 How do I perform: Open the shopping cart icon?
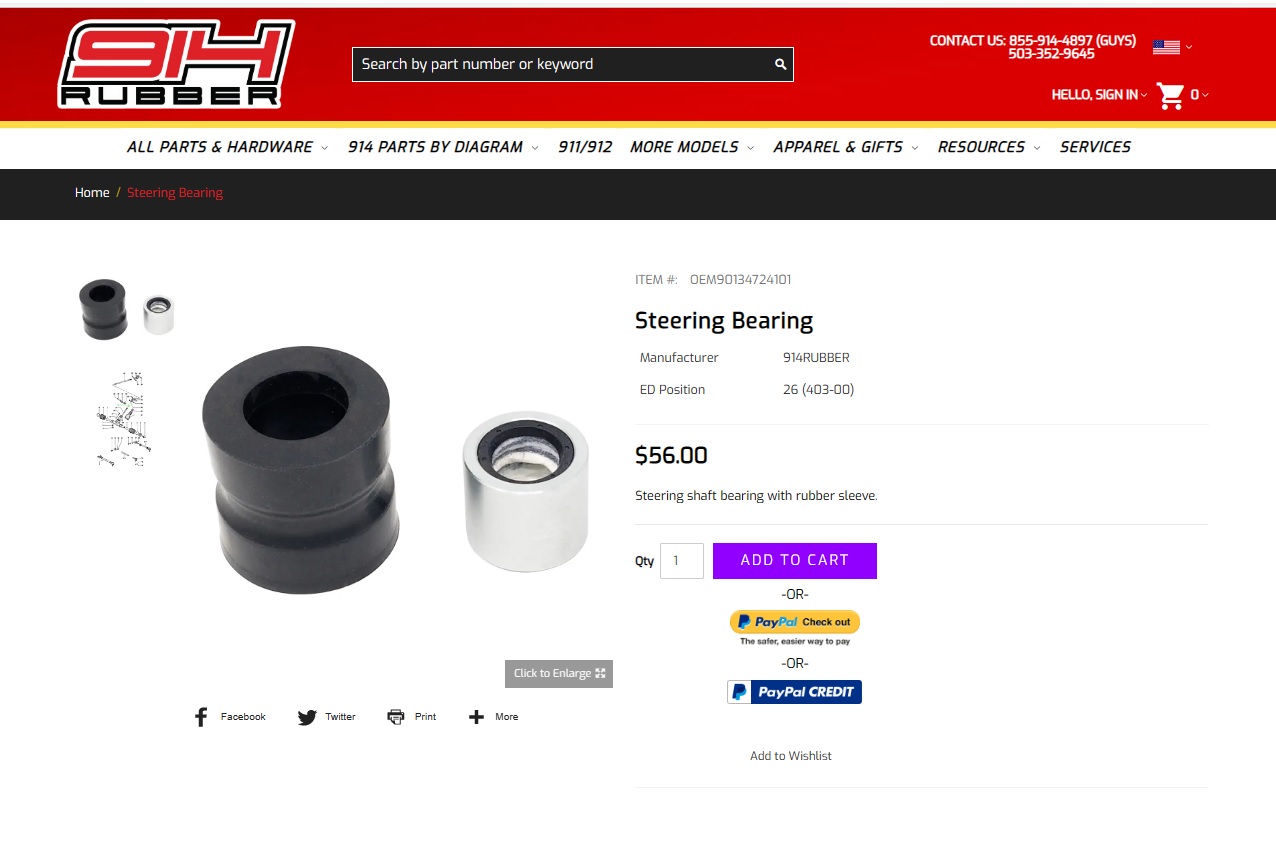click(1170, 96)
